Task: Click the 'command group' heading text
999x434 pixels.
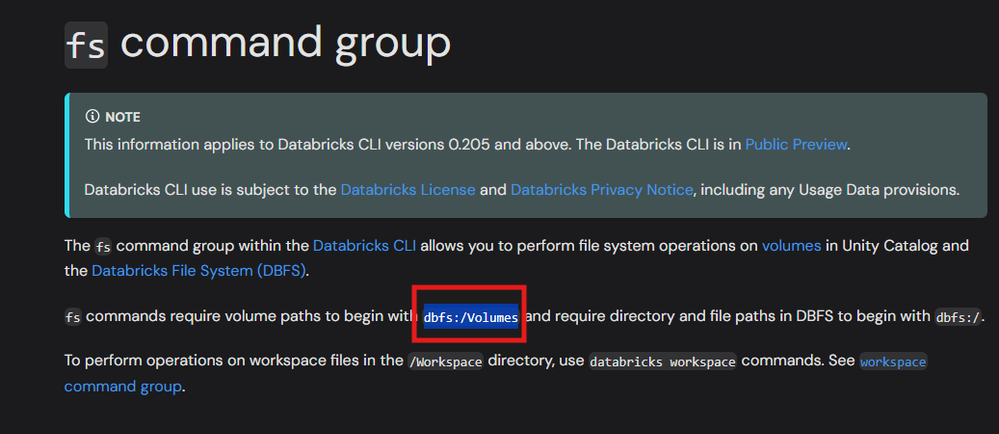Action: click(x=285, y=42)
